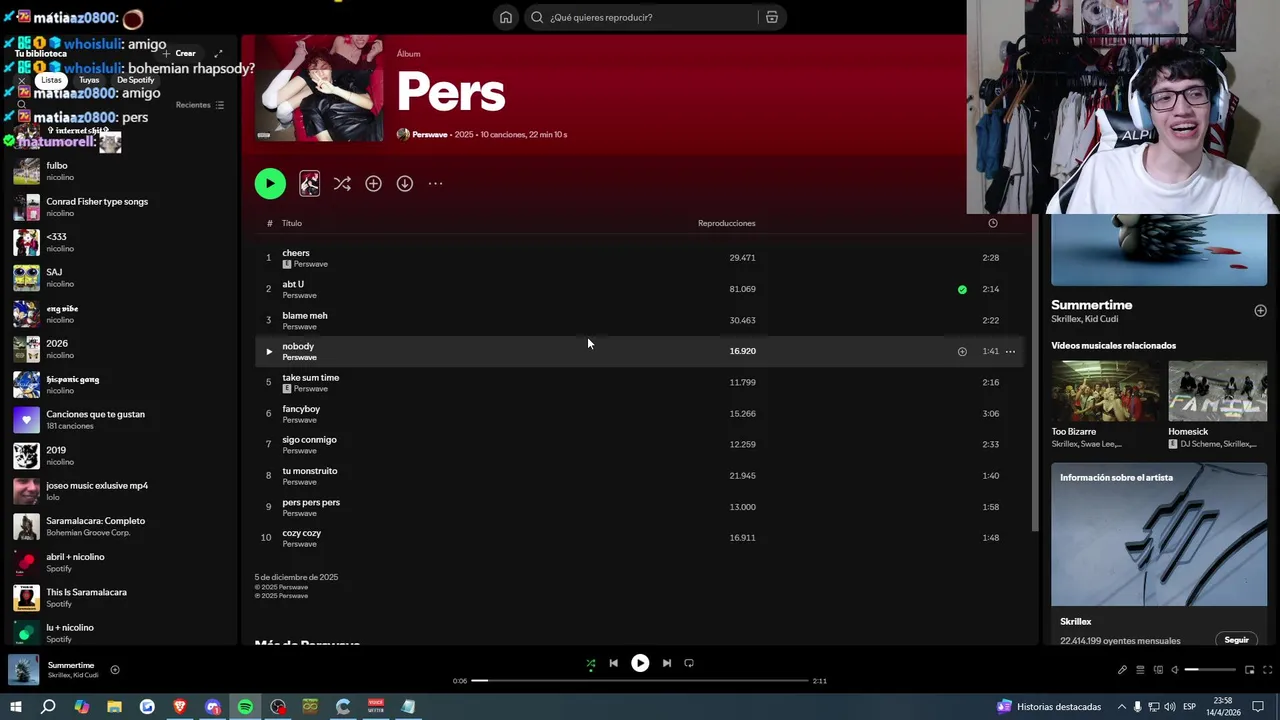Open Saramalacara: Completo playlist
This screenshot has width=1280, height=720.
[120, 527]
